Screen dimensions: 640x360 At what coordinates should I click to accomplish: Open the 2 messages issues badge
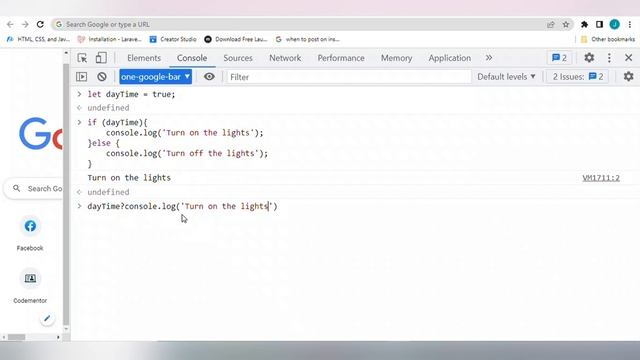[x=559, y=58]
